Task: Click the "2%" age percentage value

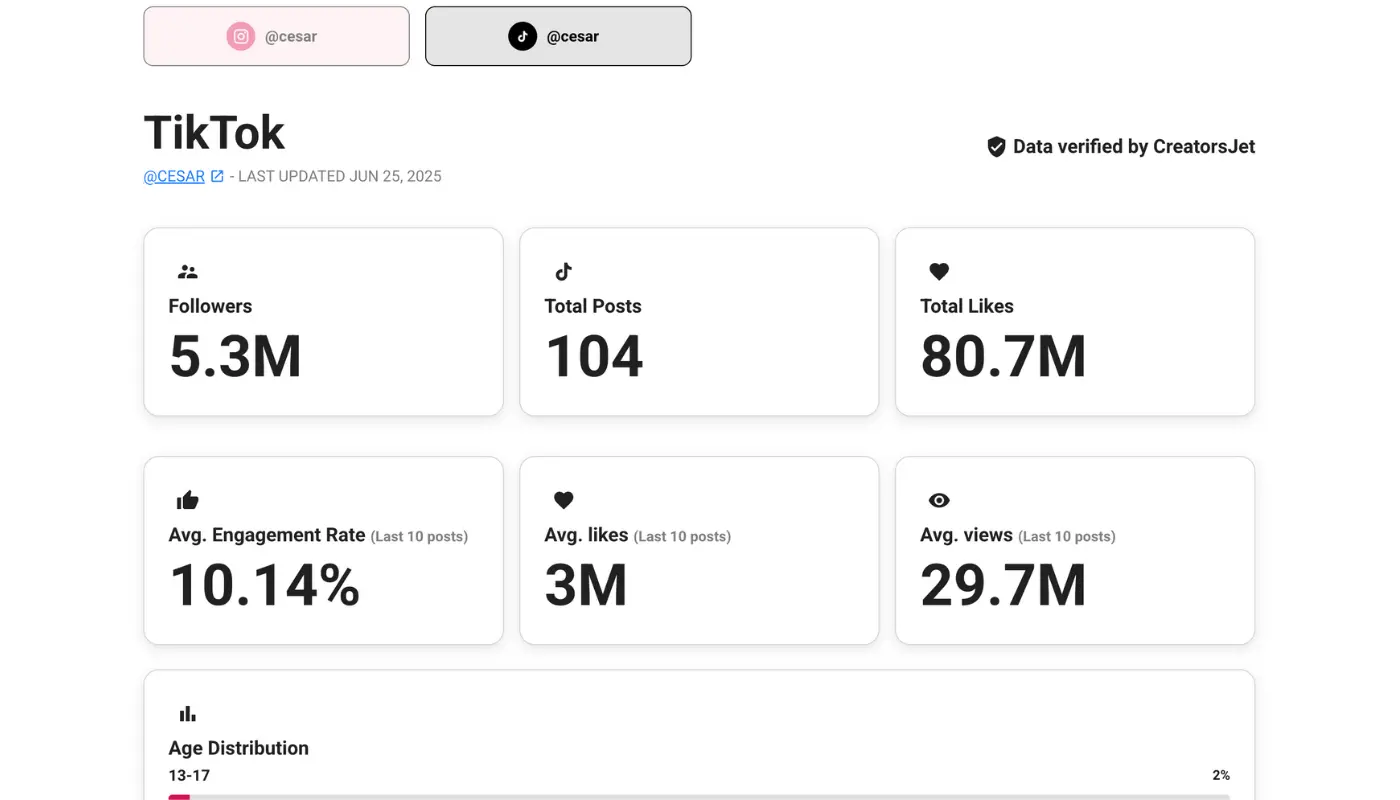Action: [x=1221, y=775]
